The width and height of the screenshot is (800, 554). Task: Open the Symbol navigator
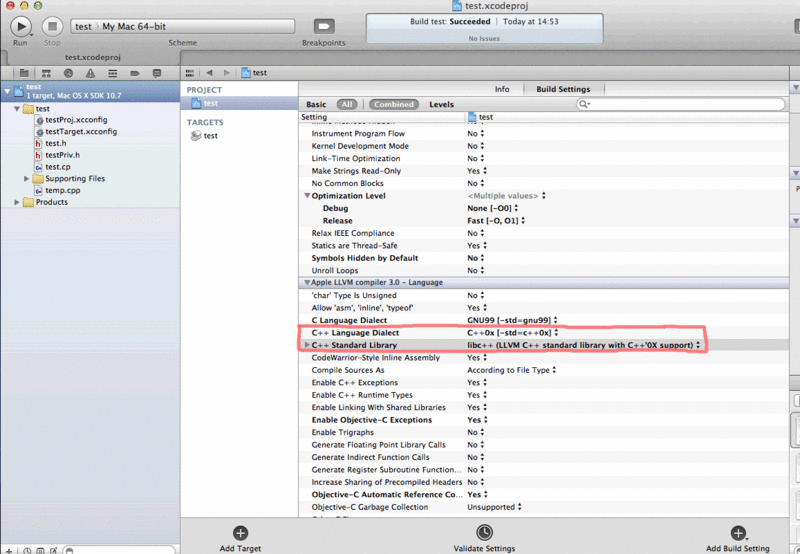coord(46,73)
